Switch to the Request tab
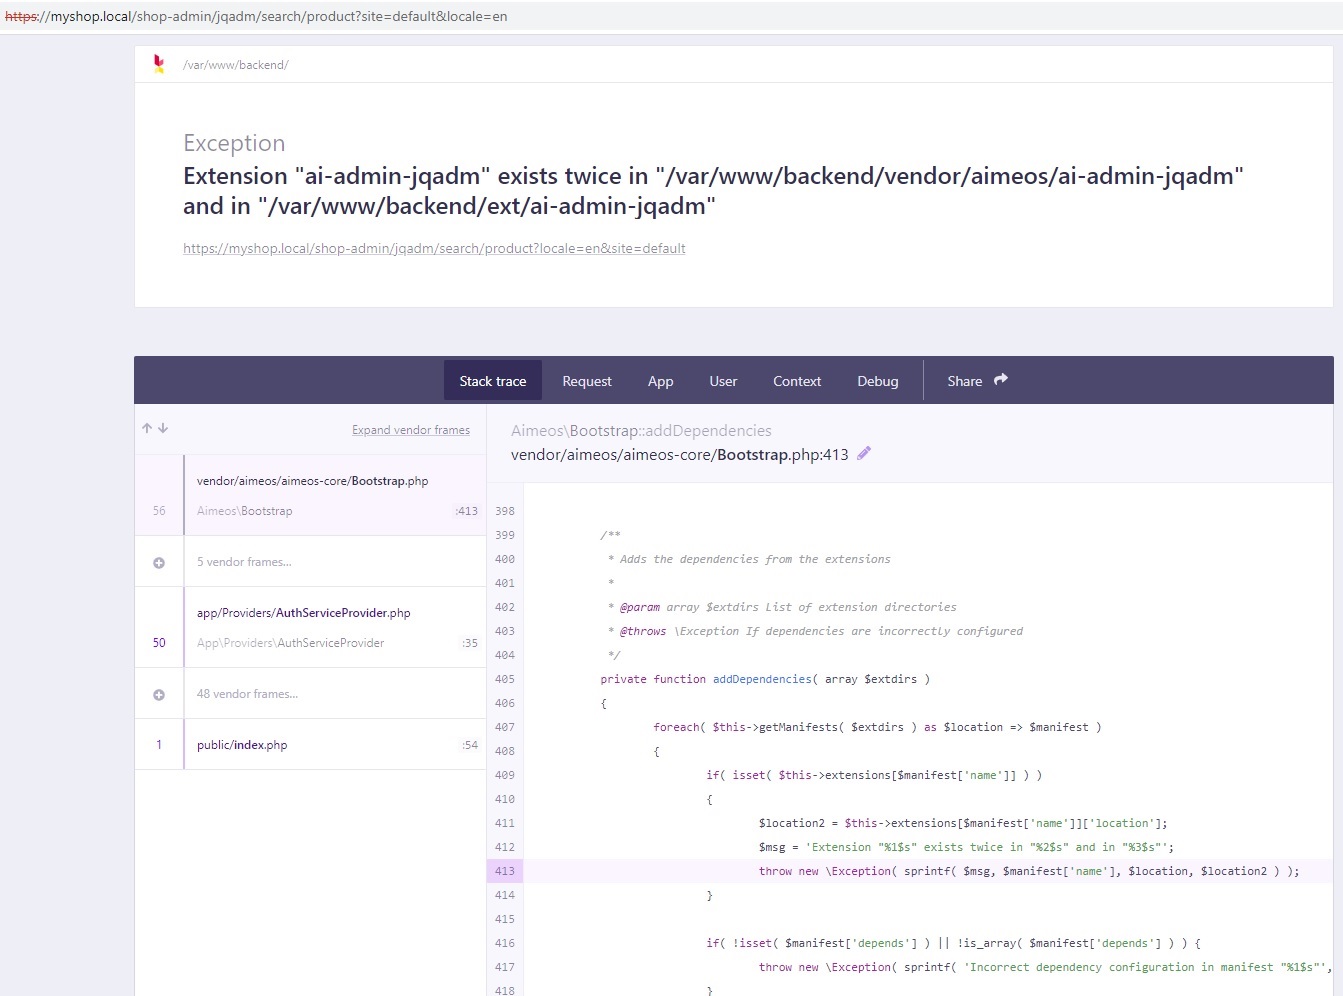This screenshot has height=996, width=1343. click(x=587, y=381)
